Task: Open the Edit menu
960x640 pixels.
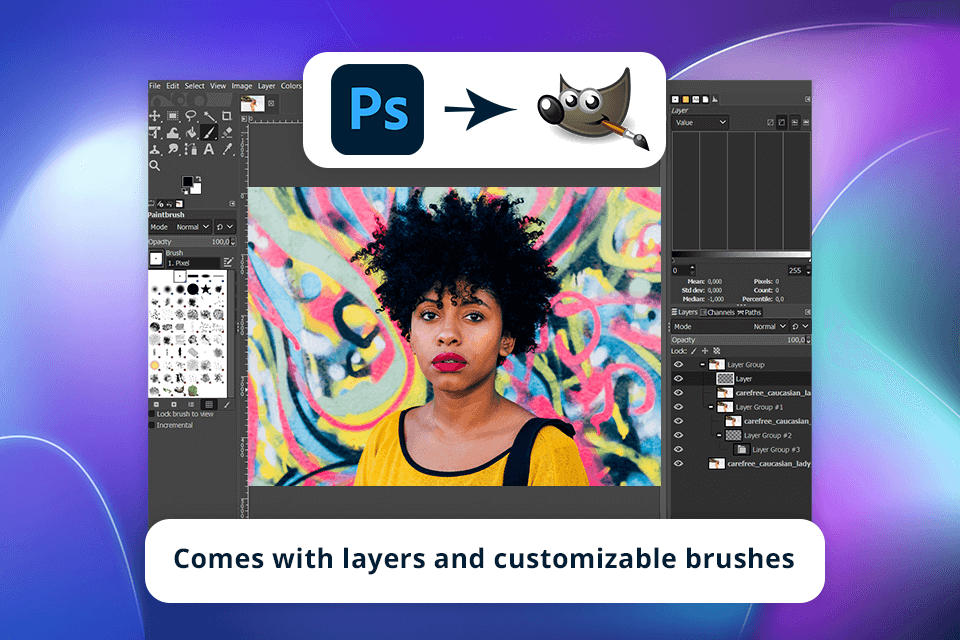Action: tap(173, 86)
